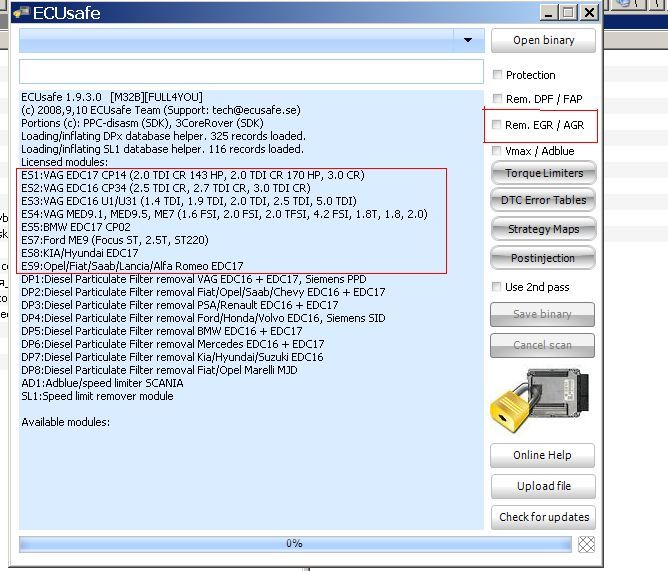668x571 pixels.
Task: Click Check for updates
Action: pos(543,517)
